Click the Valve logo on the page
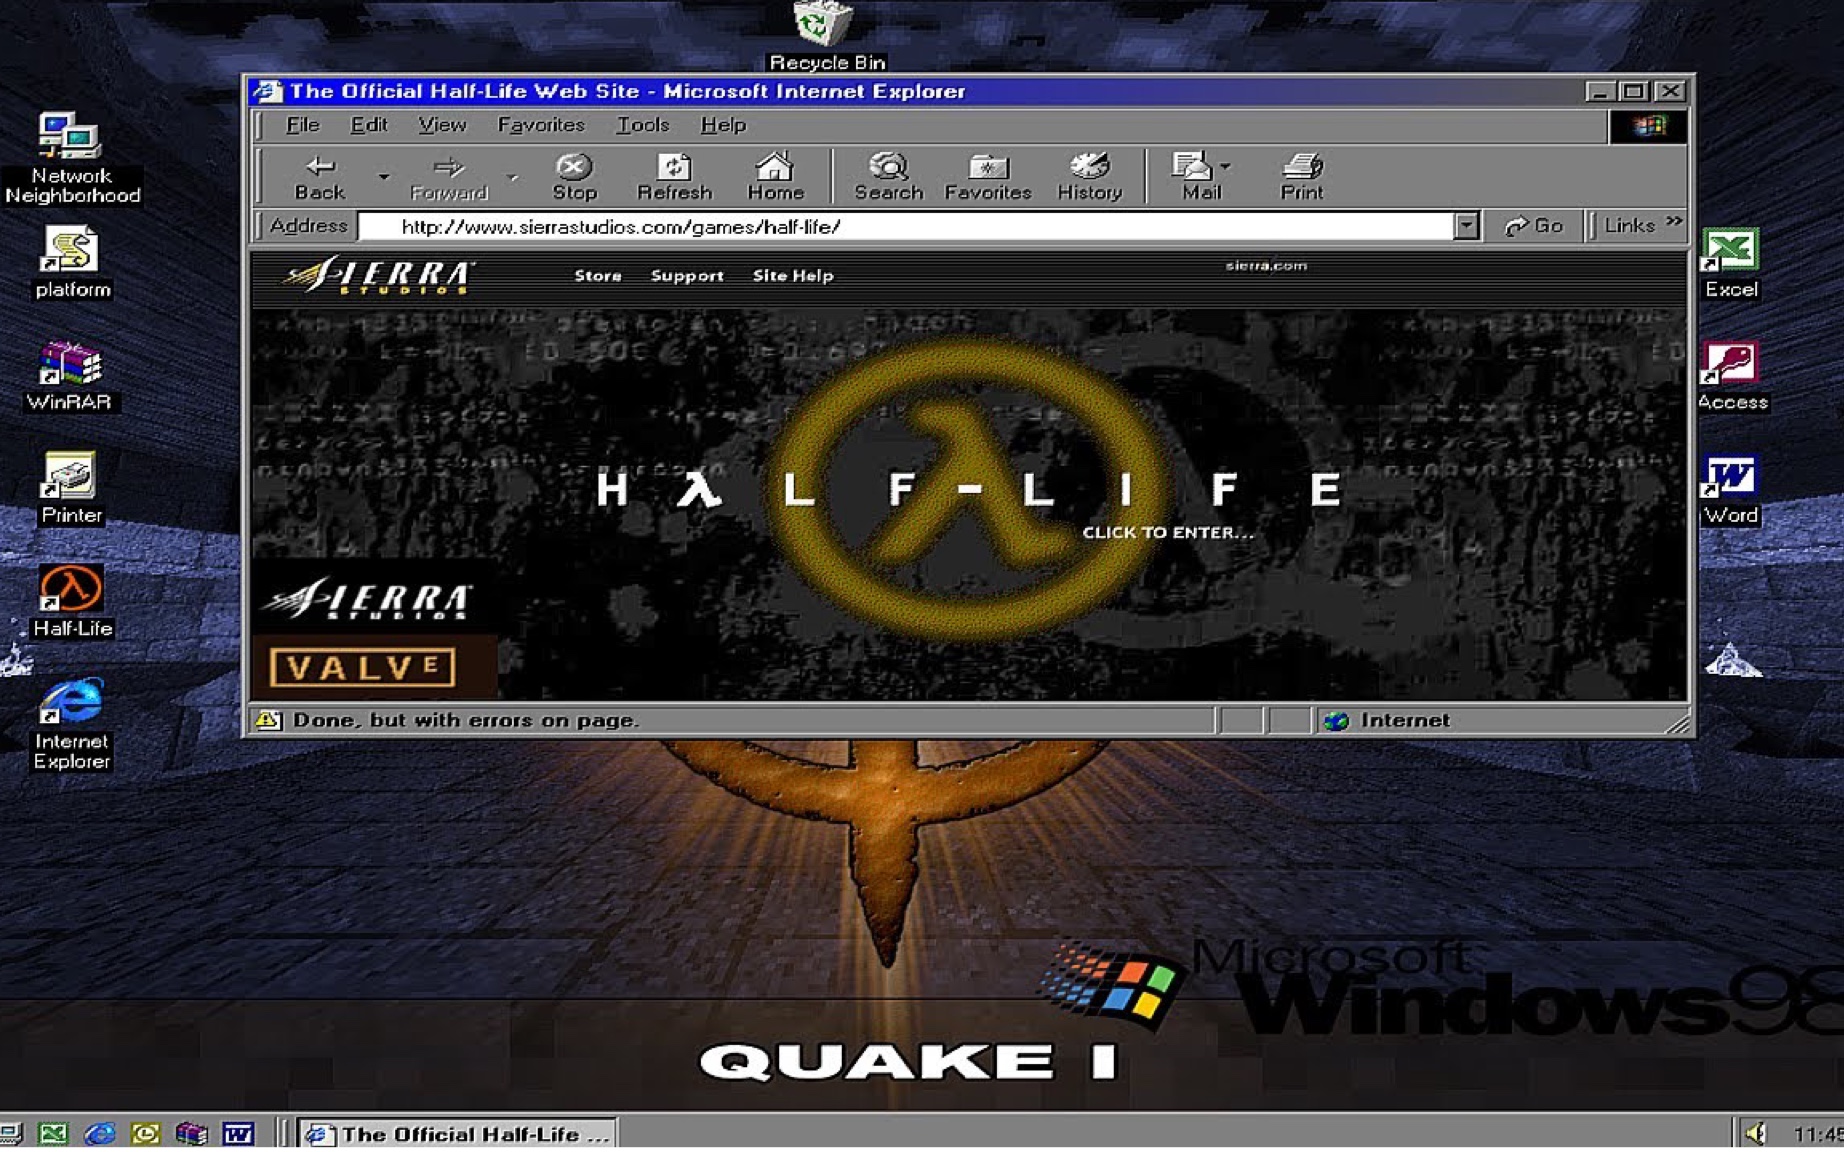Image resolution: width=1844 pixels, height=1152 pixels. click(362, 667)
